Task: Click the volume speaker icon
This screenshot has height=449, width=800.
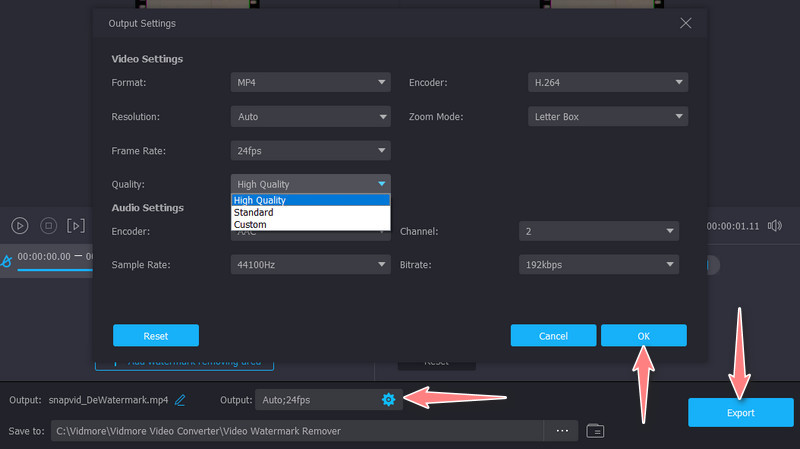Action: tap(774, 226)
